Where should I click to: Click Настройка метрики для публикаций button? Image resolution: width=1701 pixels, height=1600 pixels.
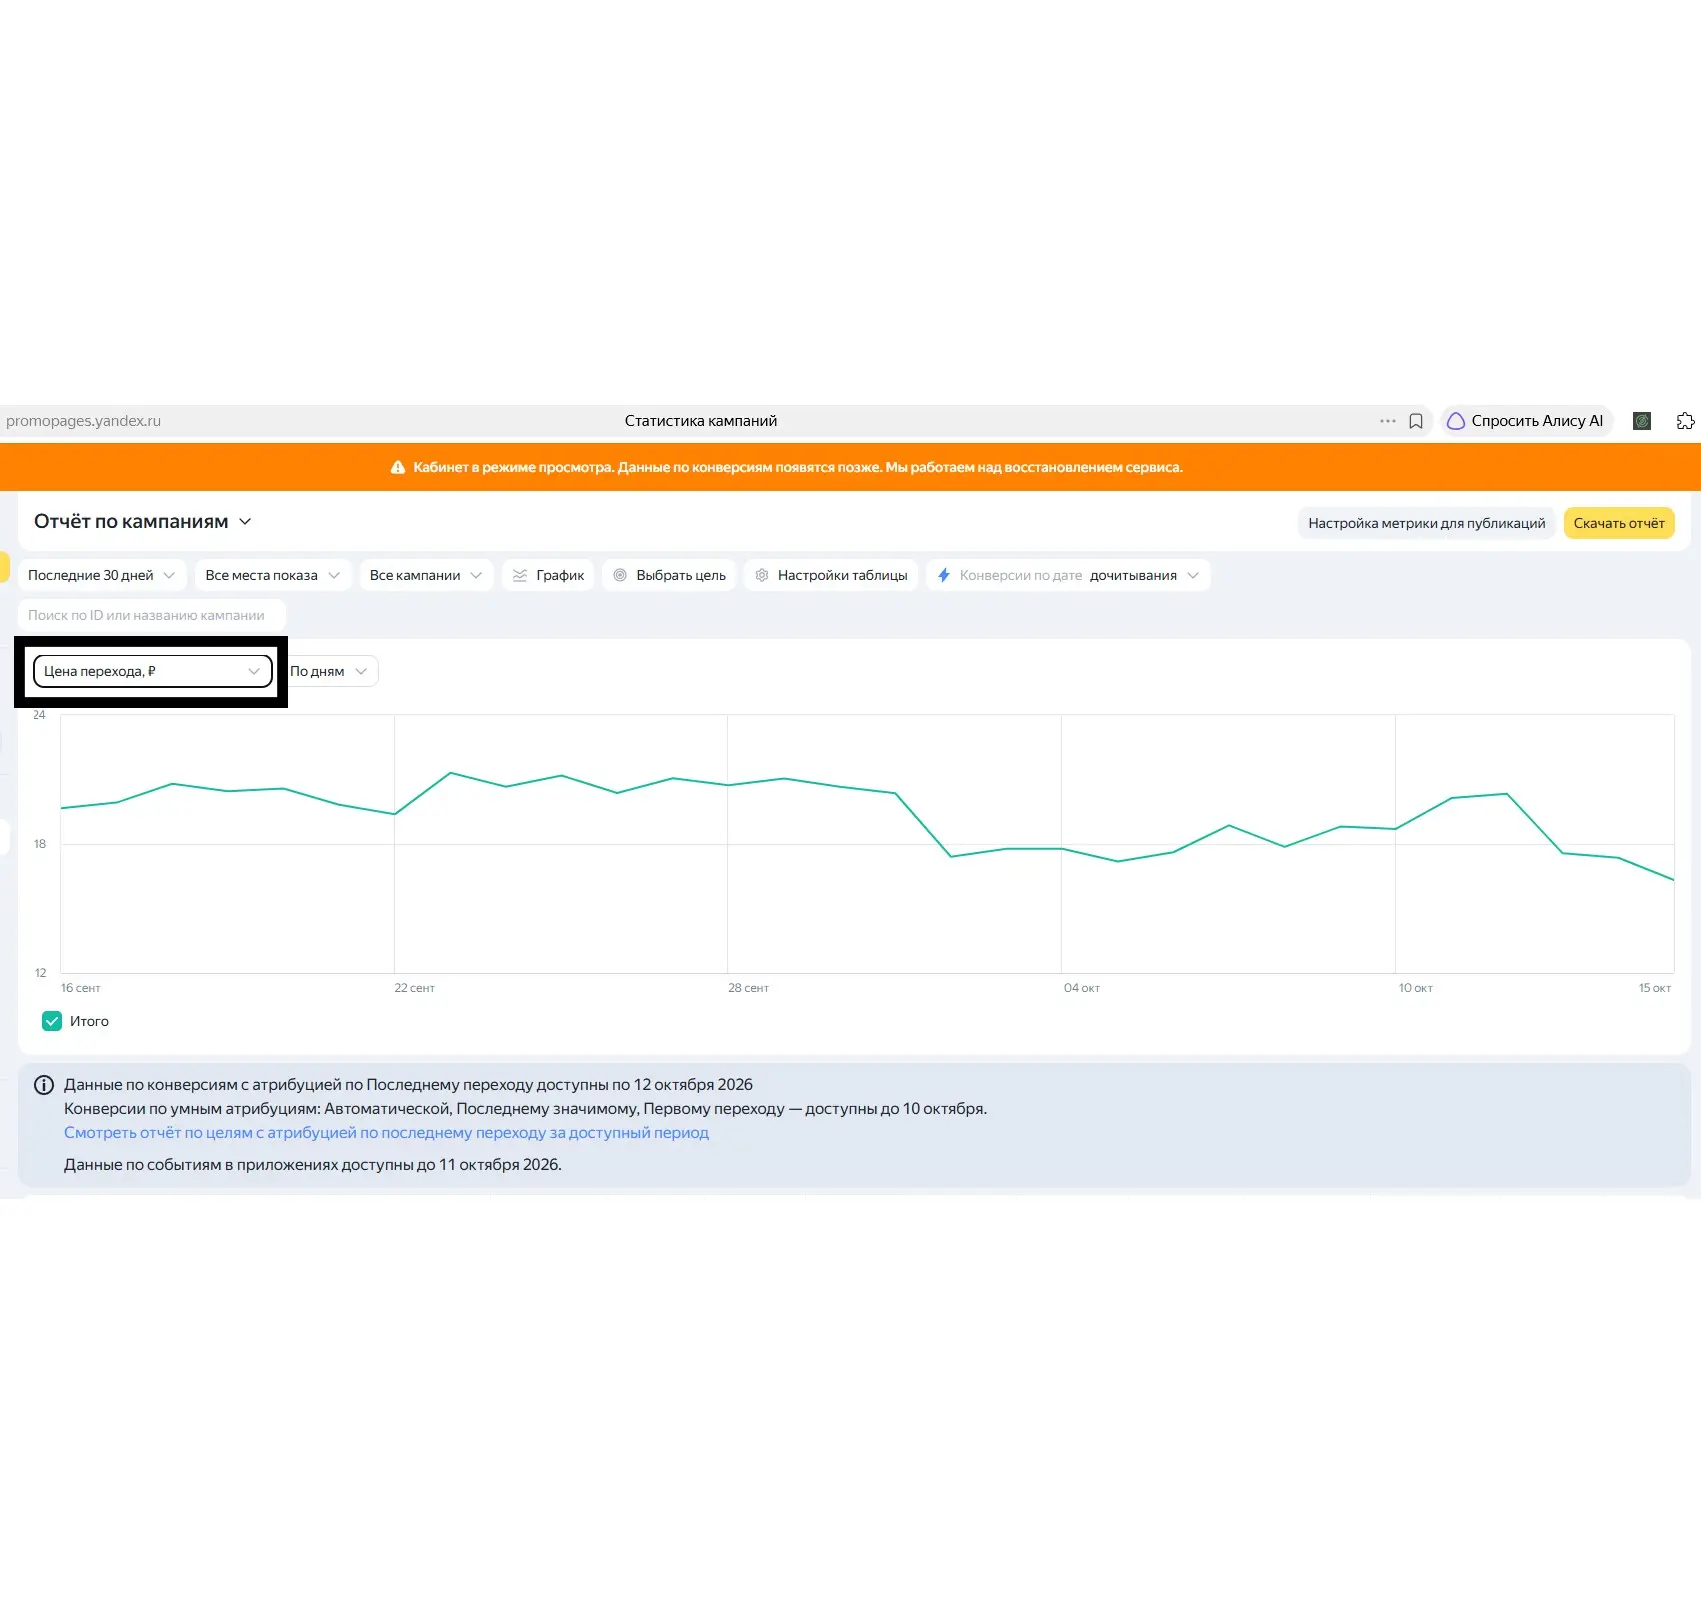[x=1426, y=523]
